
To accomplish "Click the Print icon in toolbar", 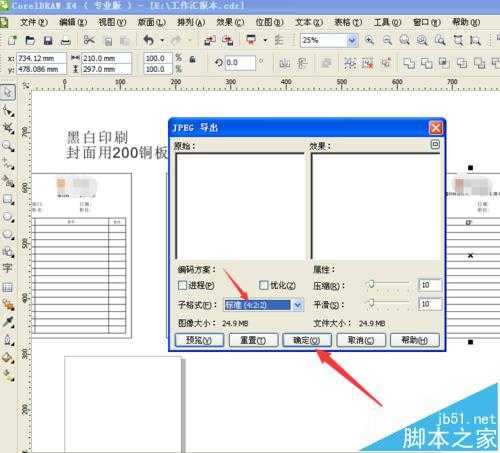I will tap(66, 41).
